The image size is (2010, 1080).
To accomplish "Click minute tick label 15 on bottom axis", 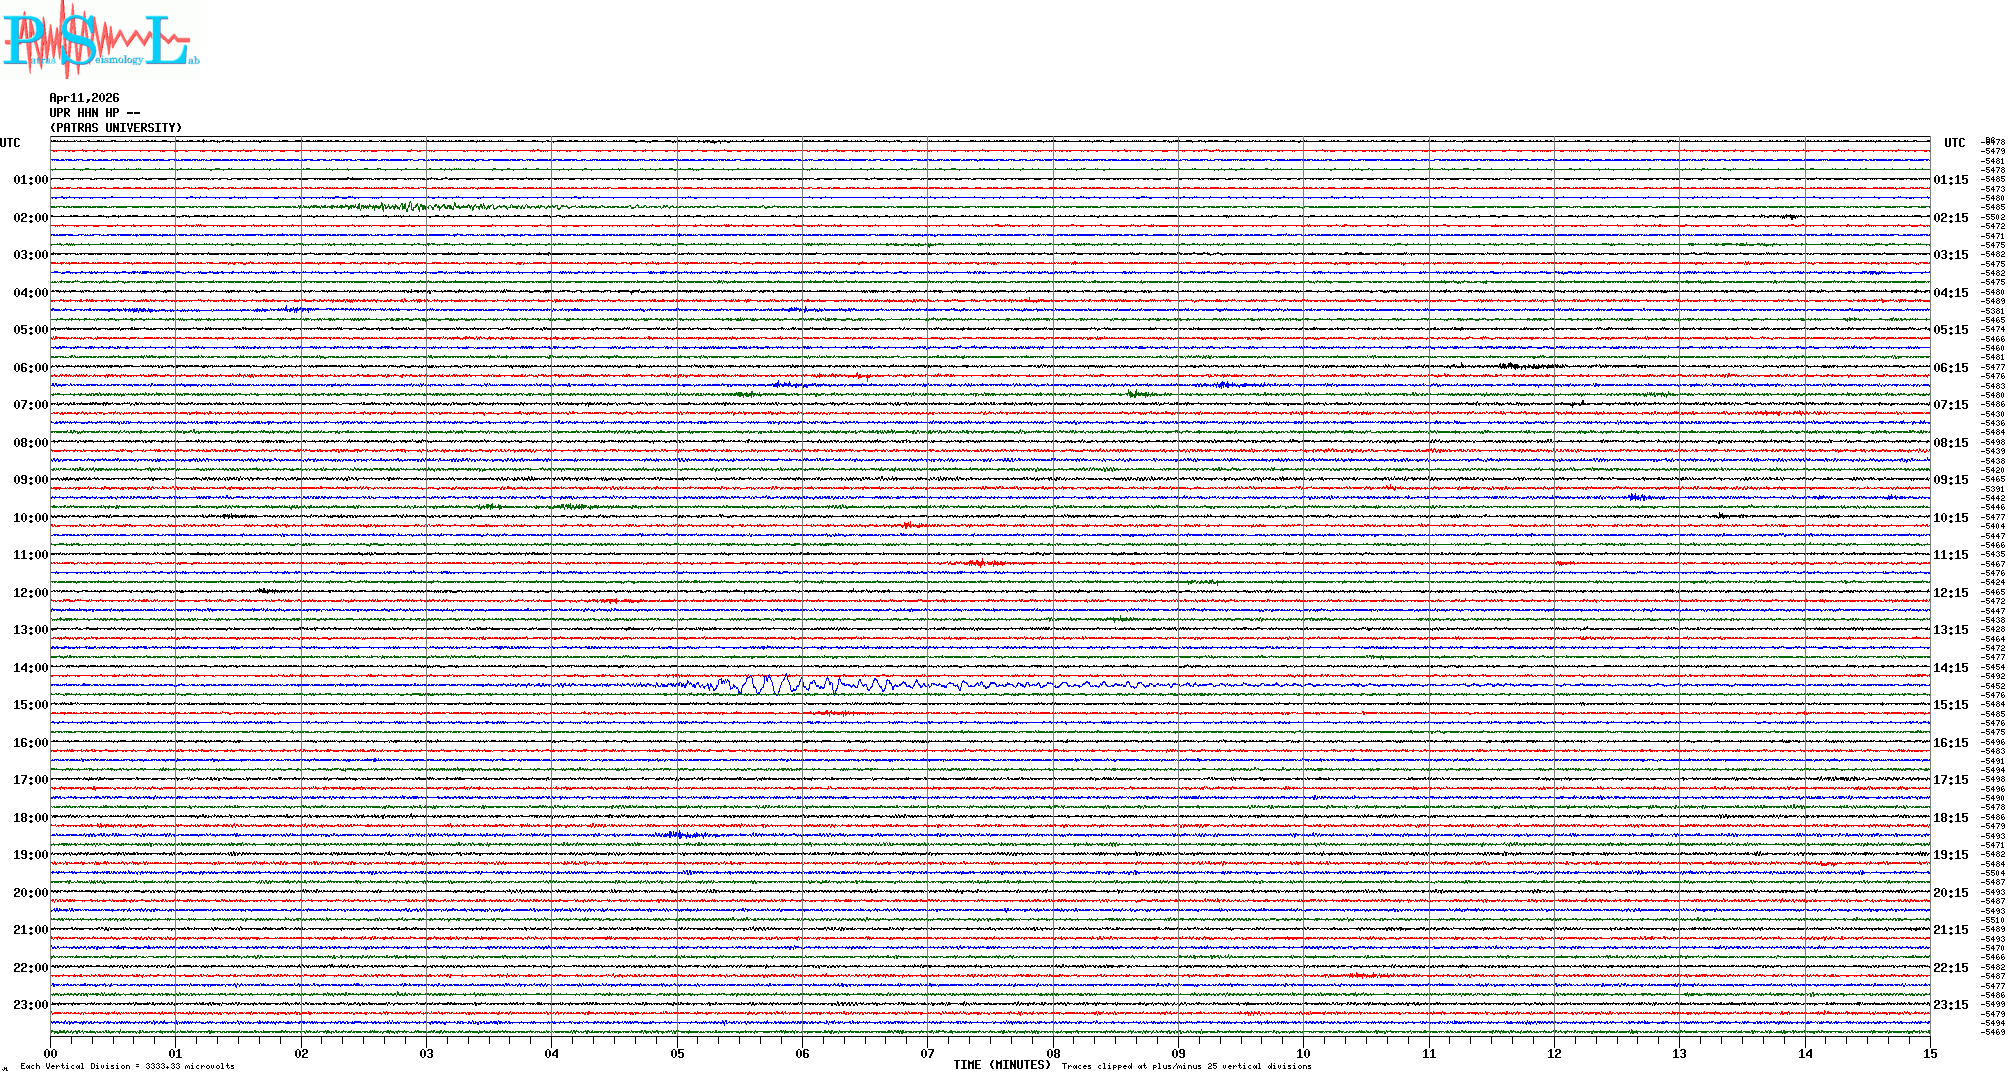I will (1929, 1053).
